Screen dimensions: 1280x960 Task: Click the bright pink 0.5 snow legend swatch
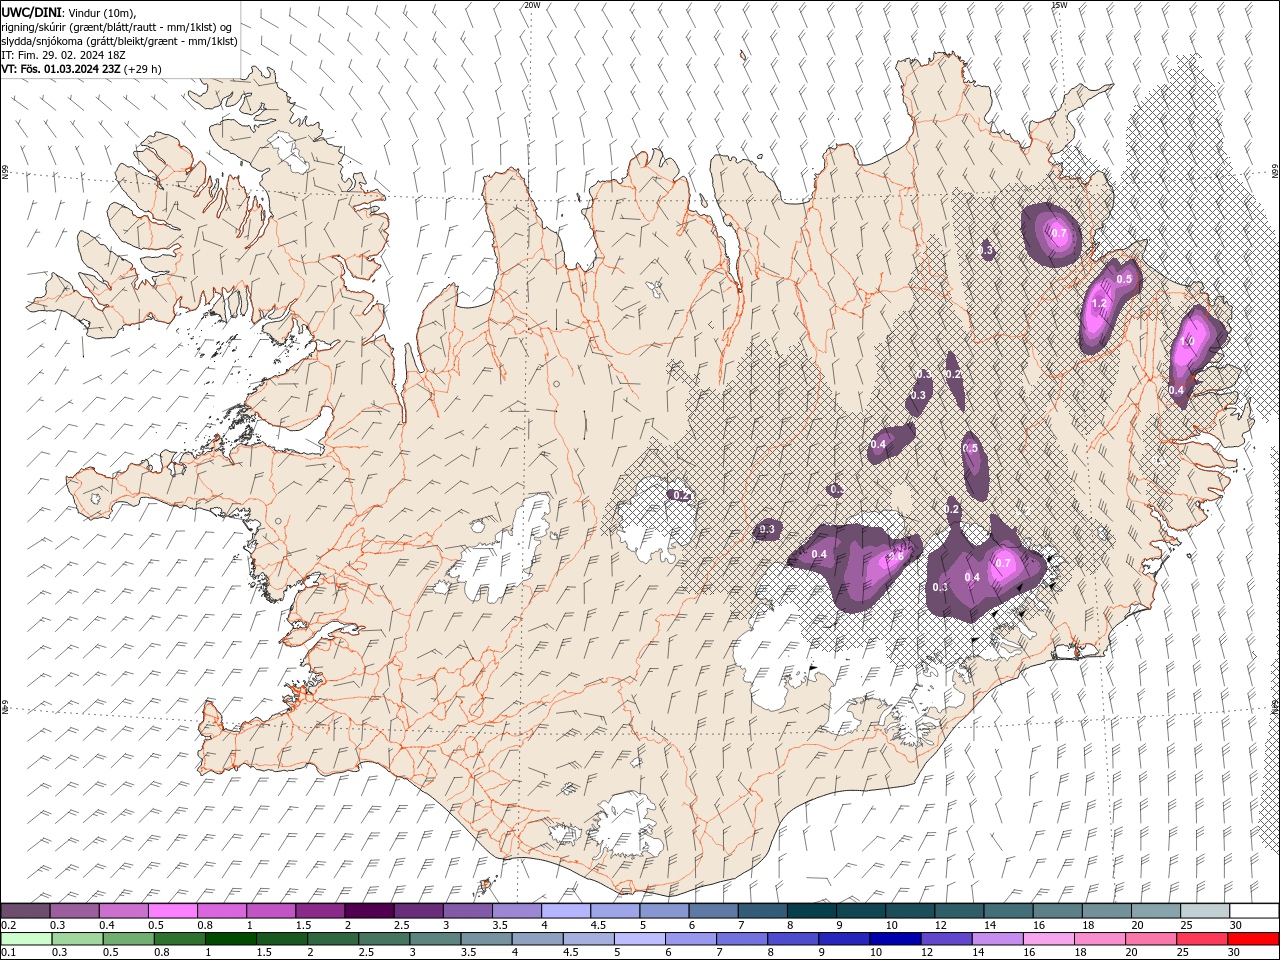point(173,911)
